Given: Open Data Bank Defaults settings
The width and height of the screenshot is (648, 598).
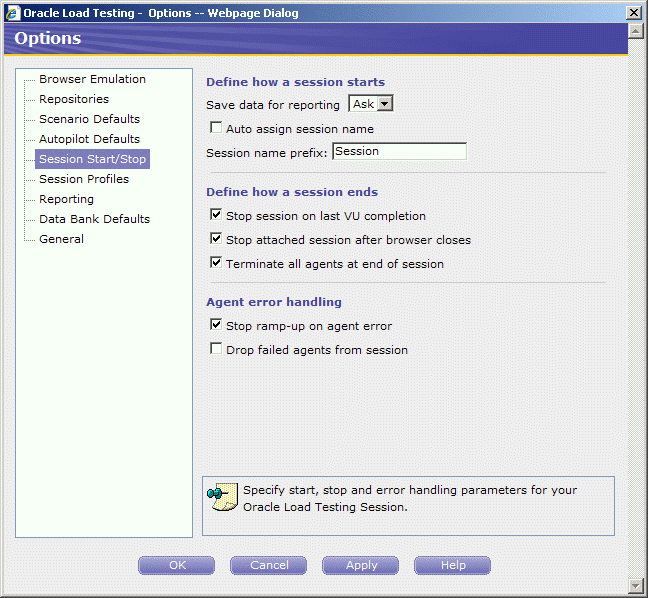Looking at the screenshot, I should [94, 219].
